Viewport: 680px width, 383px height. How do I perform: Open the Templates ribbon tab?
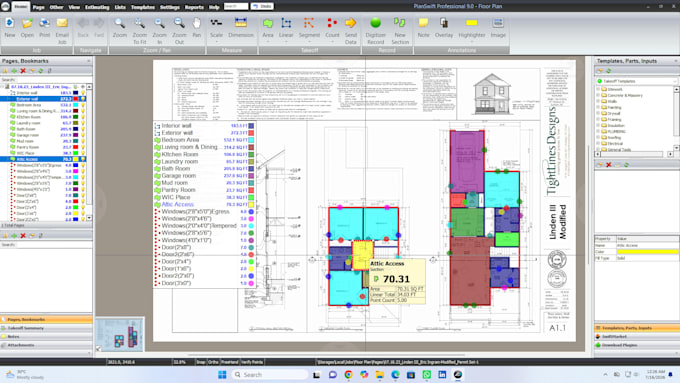[143, 7]
